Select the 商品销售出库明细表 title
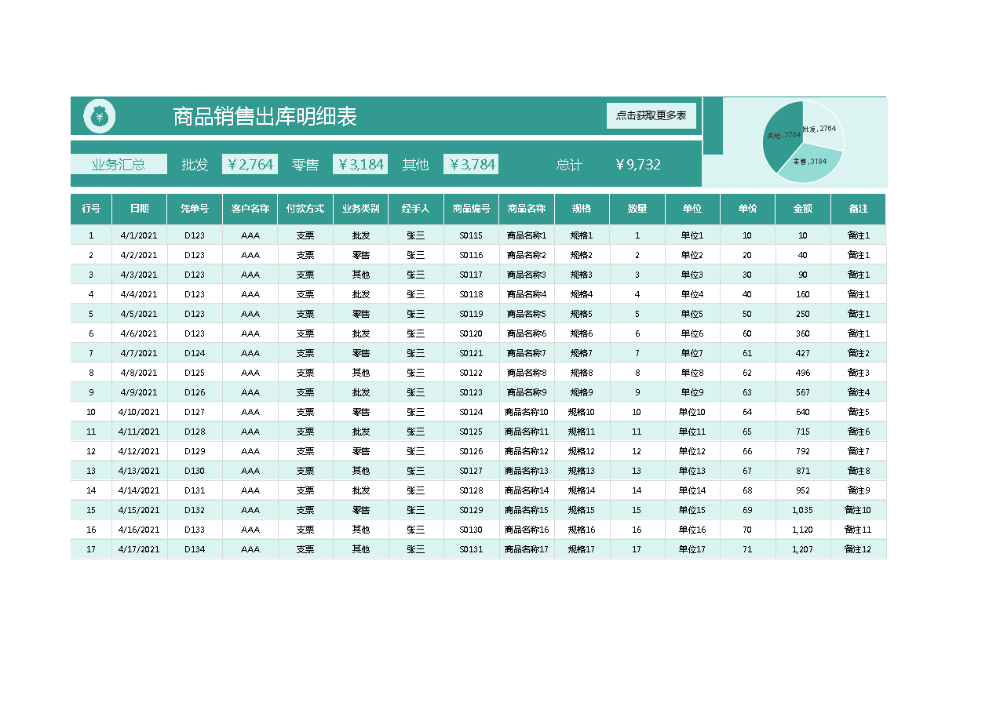The height and width of the screenshot is (714, 1000). [265, 116]
